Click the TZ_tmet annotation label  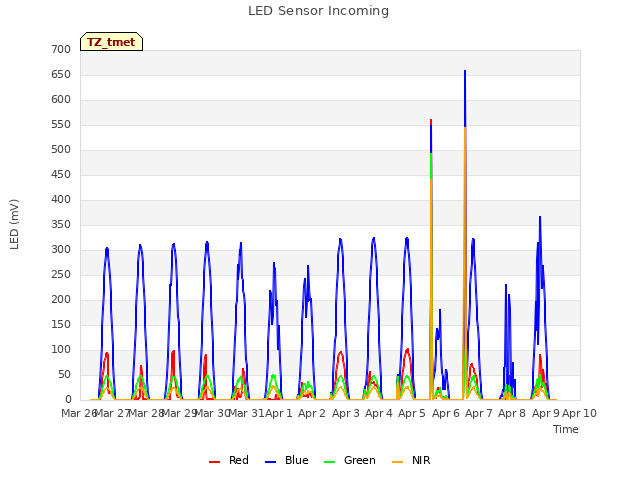point(111,42)
